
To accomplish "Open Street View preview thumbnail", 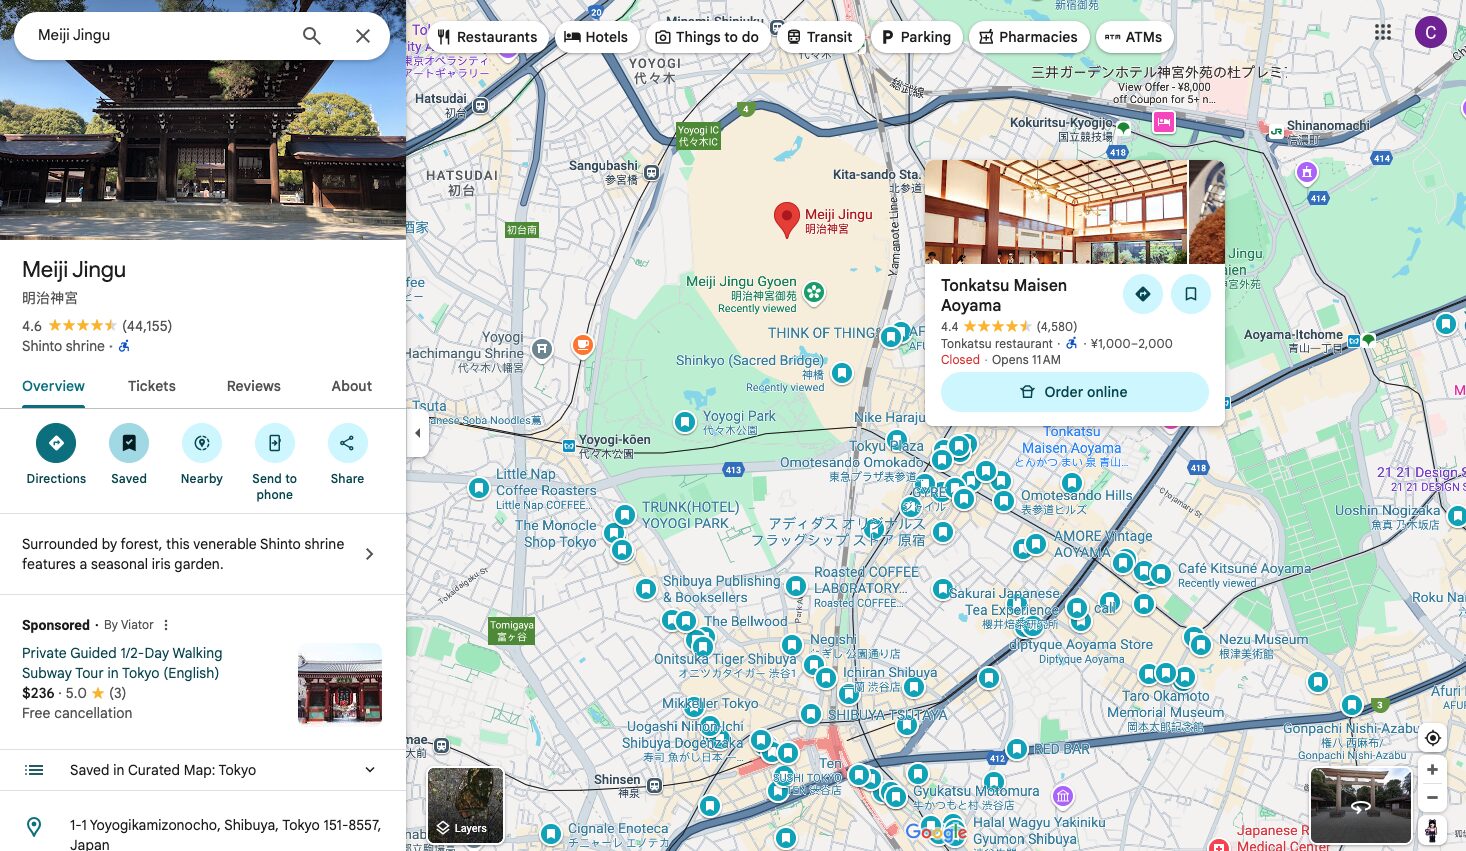I will [x=1361, y=806].
